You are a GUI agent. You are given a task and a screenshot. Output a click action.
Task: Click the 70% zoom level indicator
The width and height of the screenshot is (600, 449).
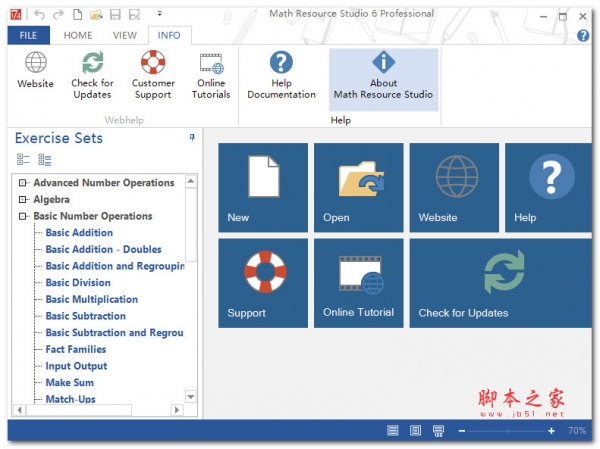(x=577, y=431)
